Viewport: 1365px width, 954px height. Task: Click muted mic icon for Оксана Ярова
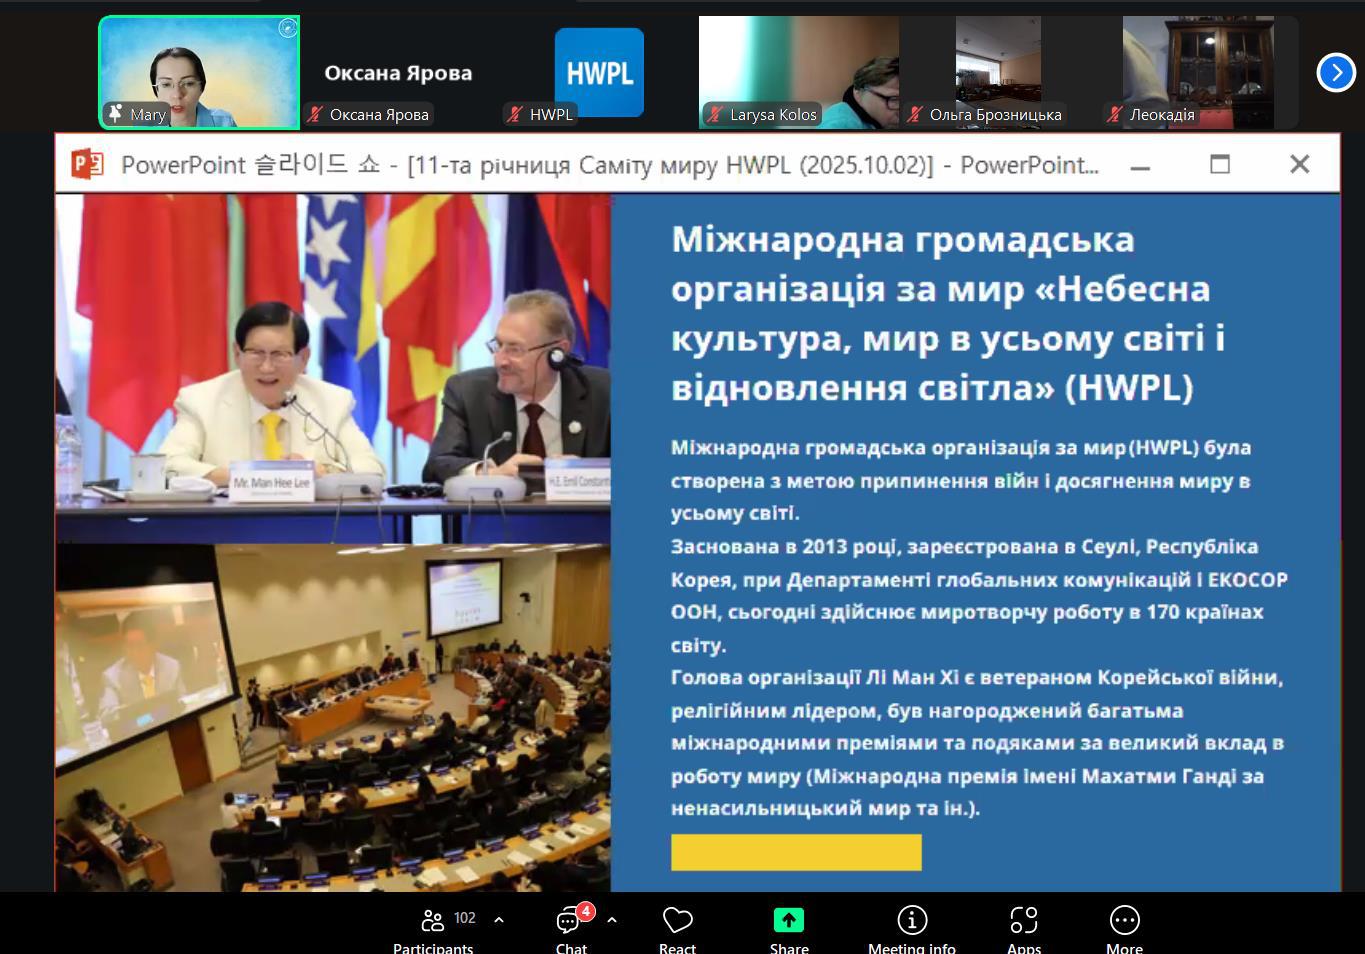click(315, 115)
